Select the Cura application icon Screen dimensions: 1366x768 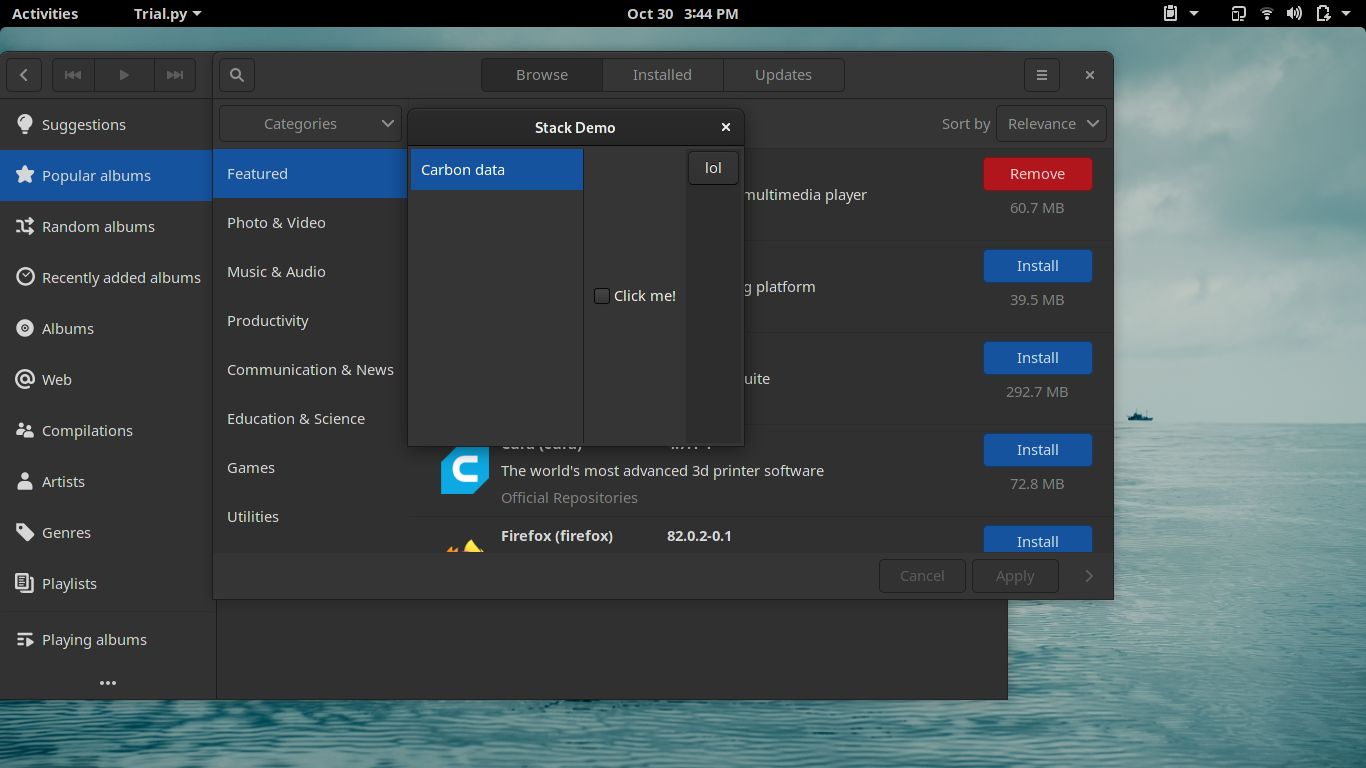tap(464, 470)
